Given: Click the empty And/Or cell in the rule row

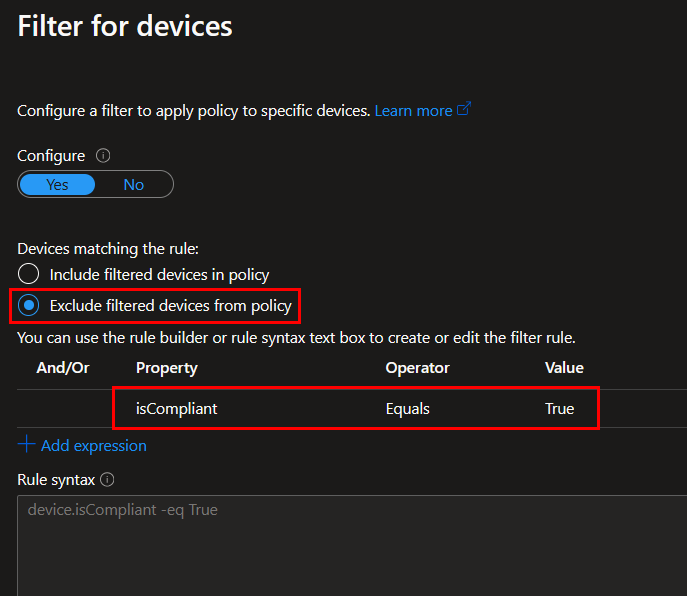Looking at the screenshot, I should click(x=62, y=408).
